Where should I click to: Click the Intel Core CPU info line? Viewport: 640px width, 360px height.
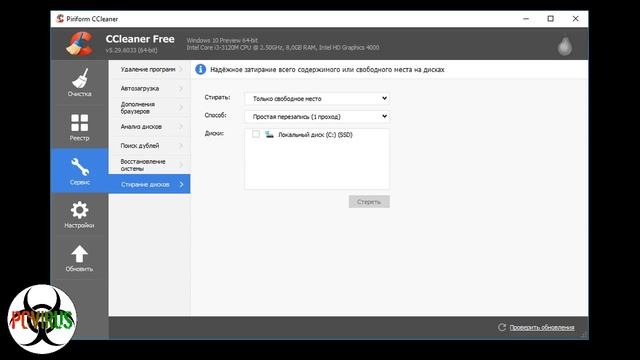coord(283,48)
